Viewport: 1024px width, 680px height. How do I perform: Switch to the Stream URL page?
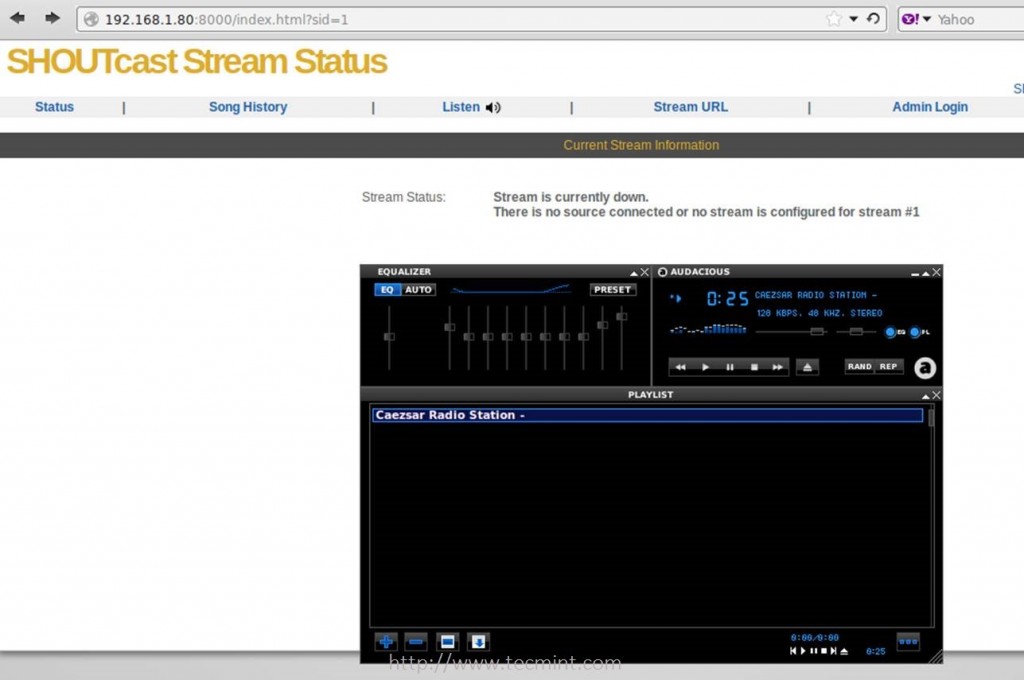690,107
